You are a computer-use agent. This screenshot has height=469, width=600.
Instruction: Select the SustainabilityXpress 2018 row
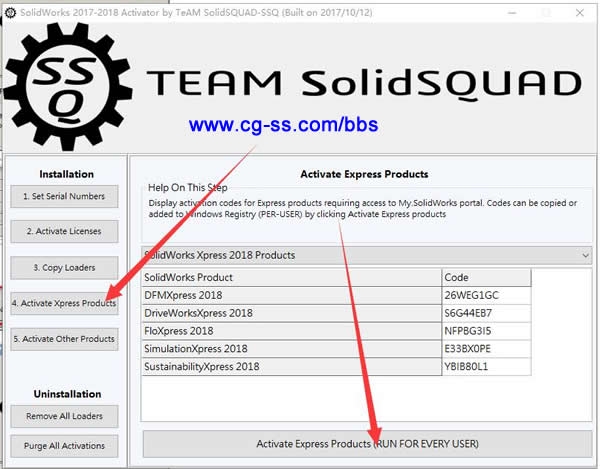tap(291, 366)
